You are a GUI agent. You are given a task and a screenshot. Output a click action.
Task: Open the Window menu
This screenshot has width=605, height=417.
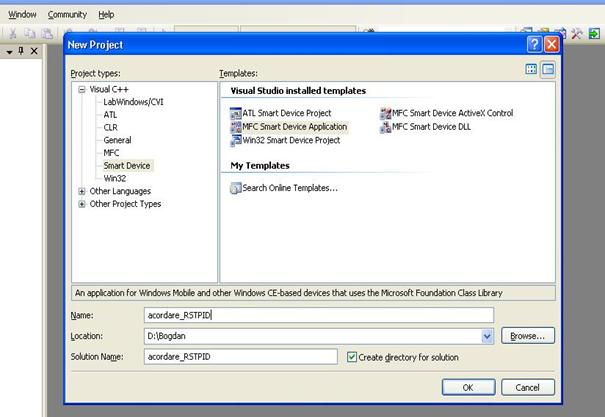pos(22,15)
